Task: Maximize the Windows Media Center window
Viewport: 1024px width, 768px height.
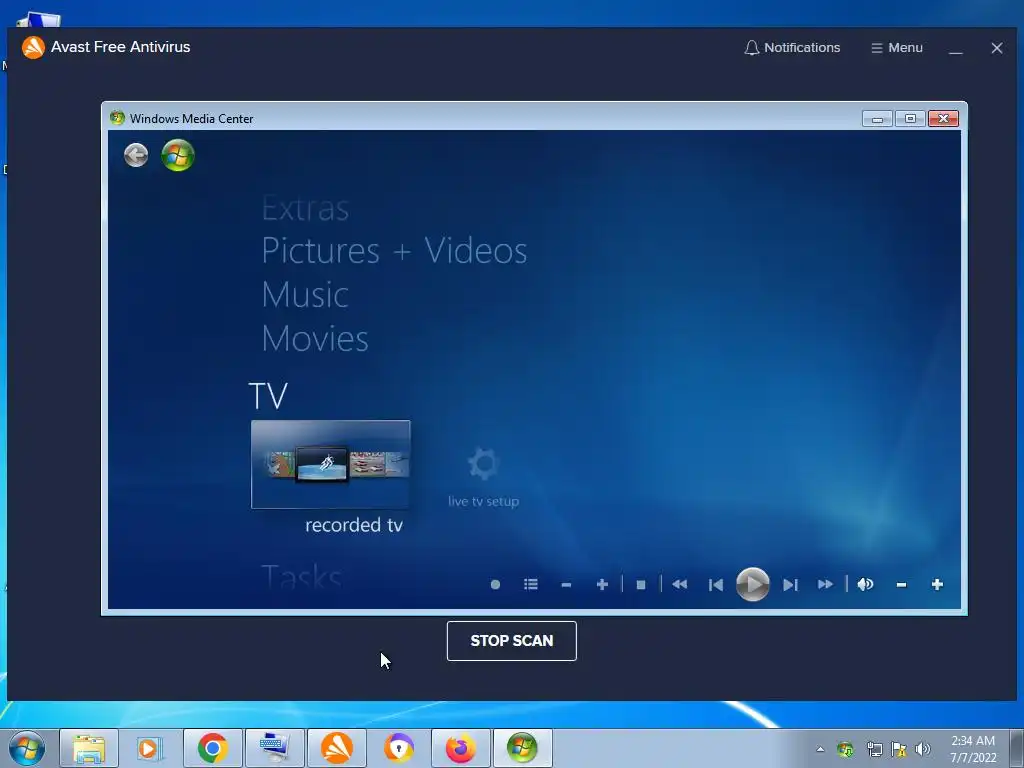Action: pyautogui.click(x=910, y=118)
